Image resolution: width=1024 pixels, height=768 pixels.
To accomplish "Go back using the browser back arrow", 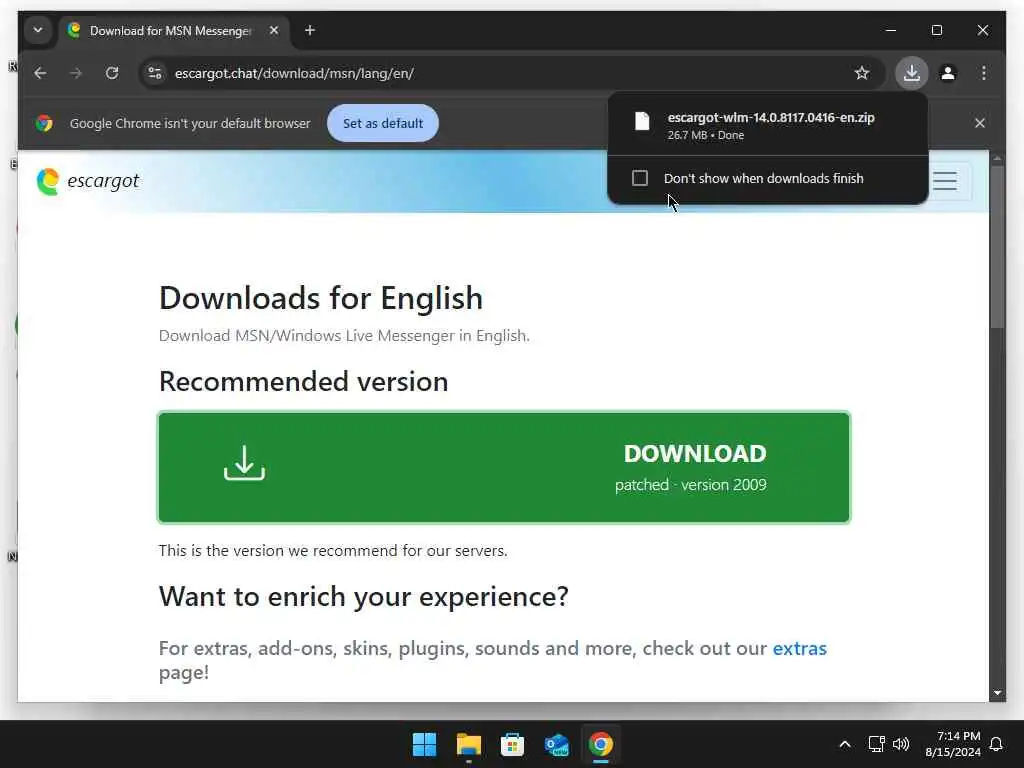I will click(40, 73).
